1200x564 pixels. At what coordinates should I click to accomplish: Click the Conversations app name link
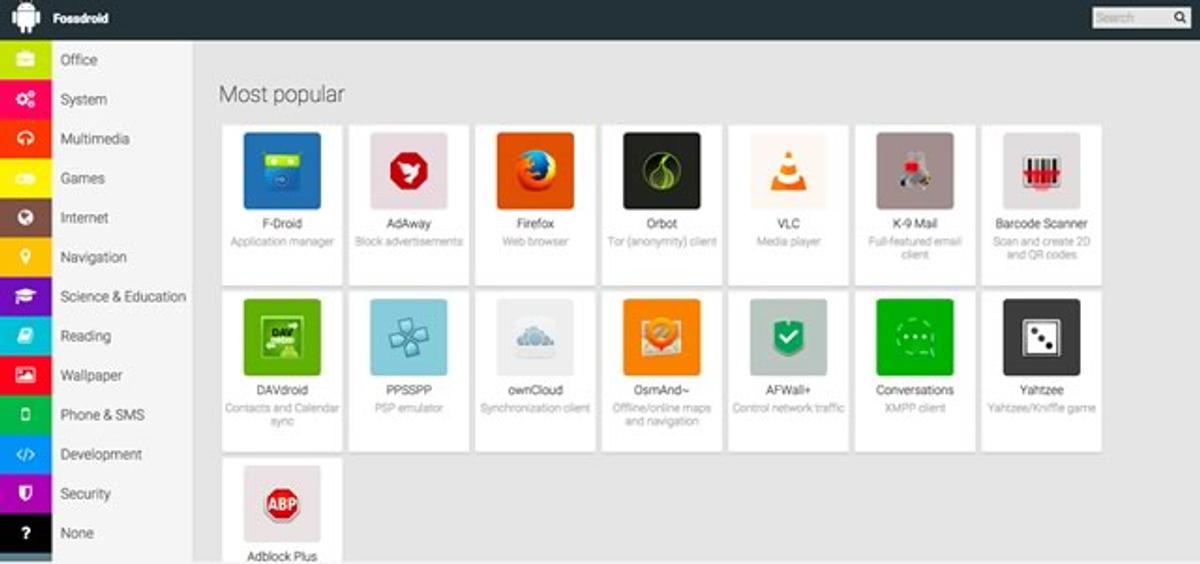(x=915, y=390)
